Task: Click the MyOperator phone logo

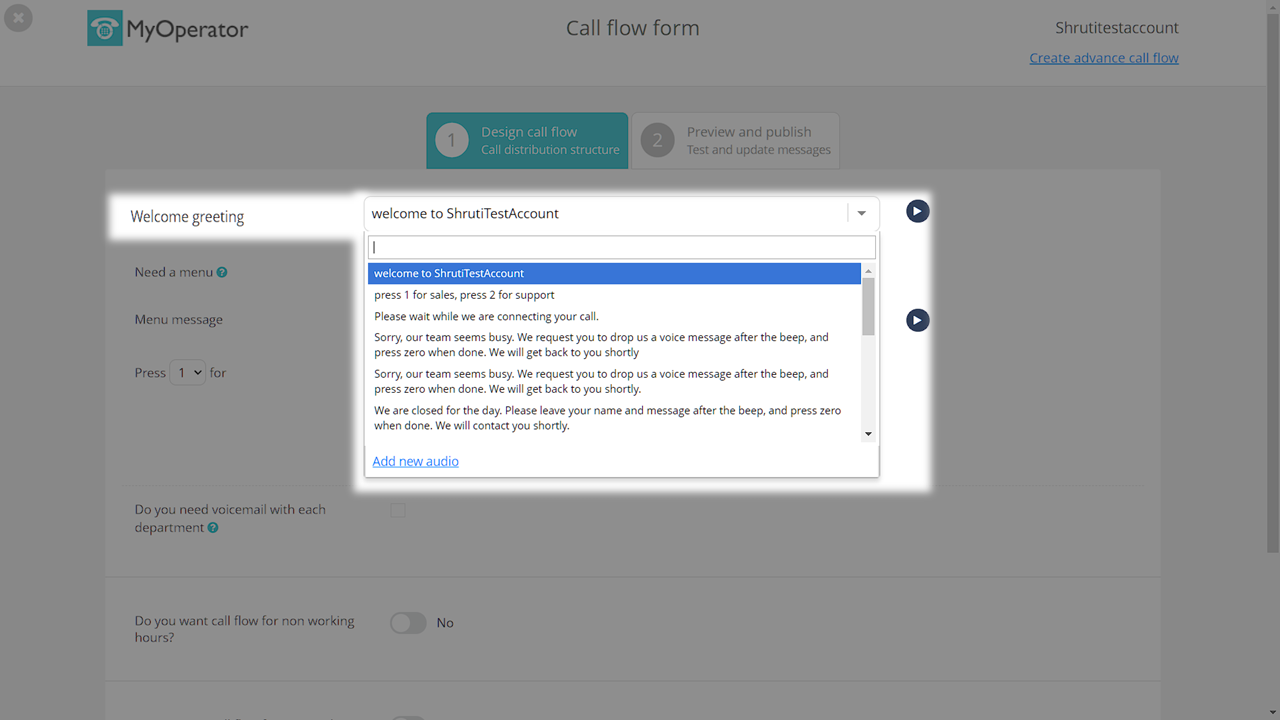Action: click(105, 29)
